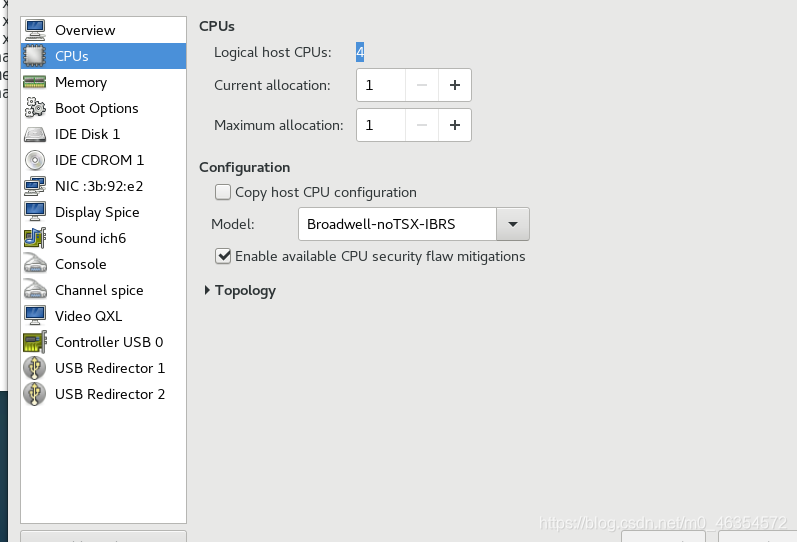This screenshot has height=542, width=797.
Task: Open the Controller USB 0 card icon
Action: [x=35, y=342]
